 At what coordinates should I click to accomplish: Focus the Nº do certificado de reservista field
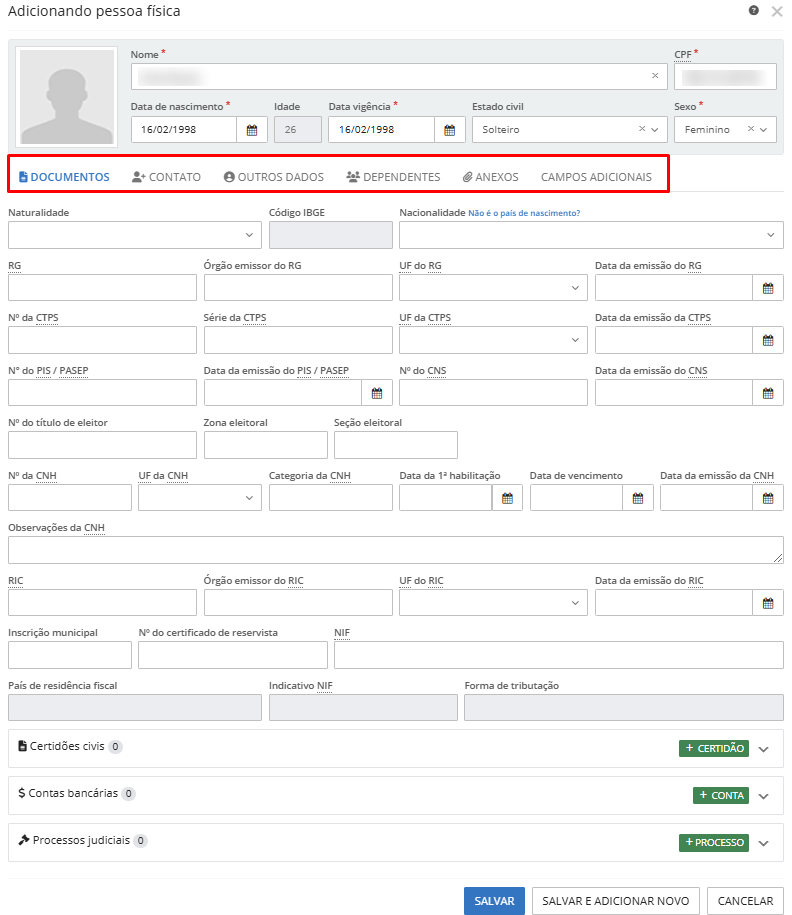pos(233,655)
